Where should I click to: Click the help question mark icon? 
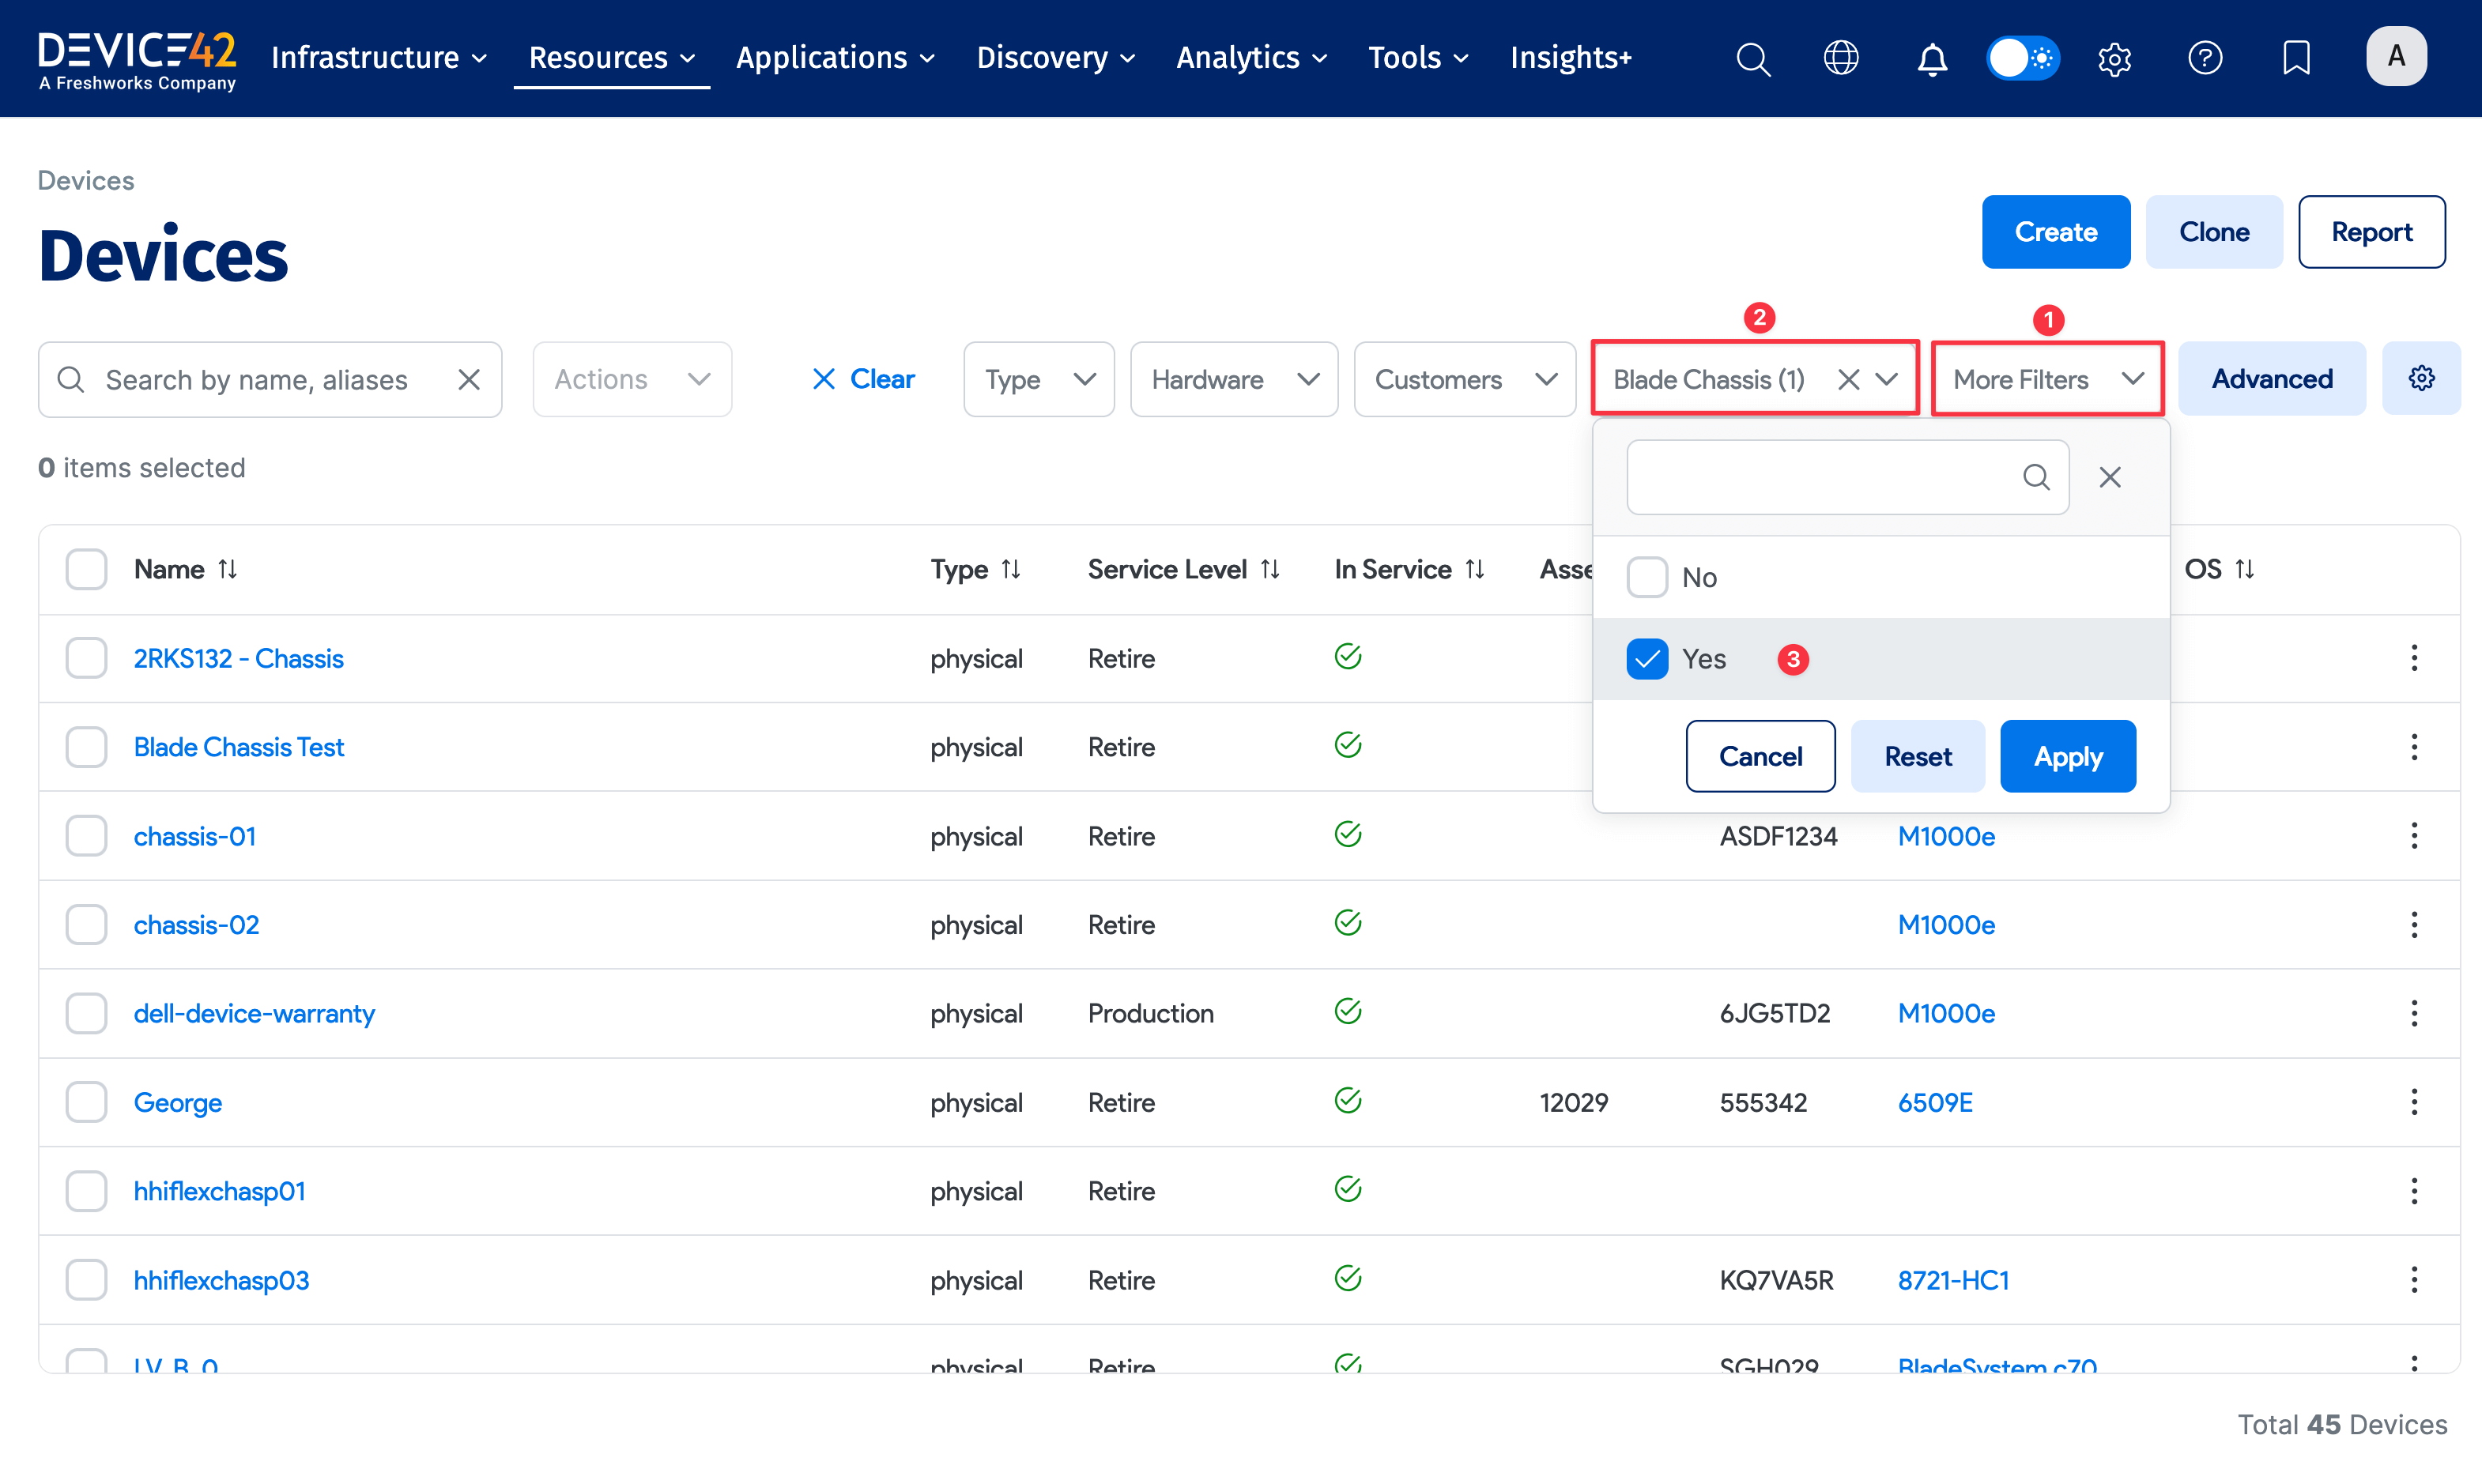pos(2205,58)
